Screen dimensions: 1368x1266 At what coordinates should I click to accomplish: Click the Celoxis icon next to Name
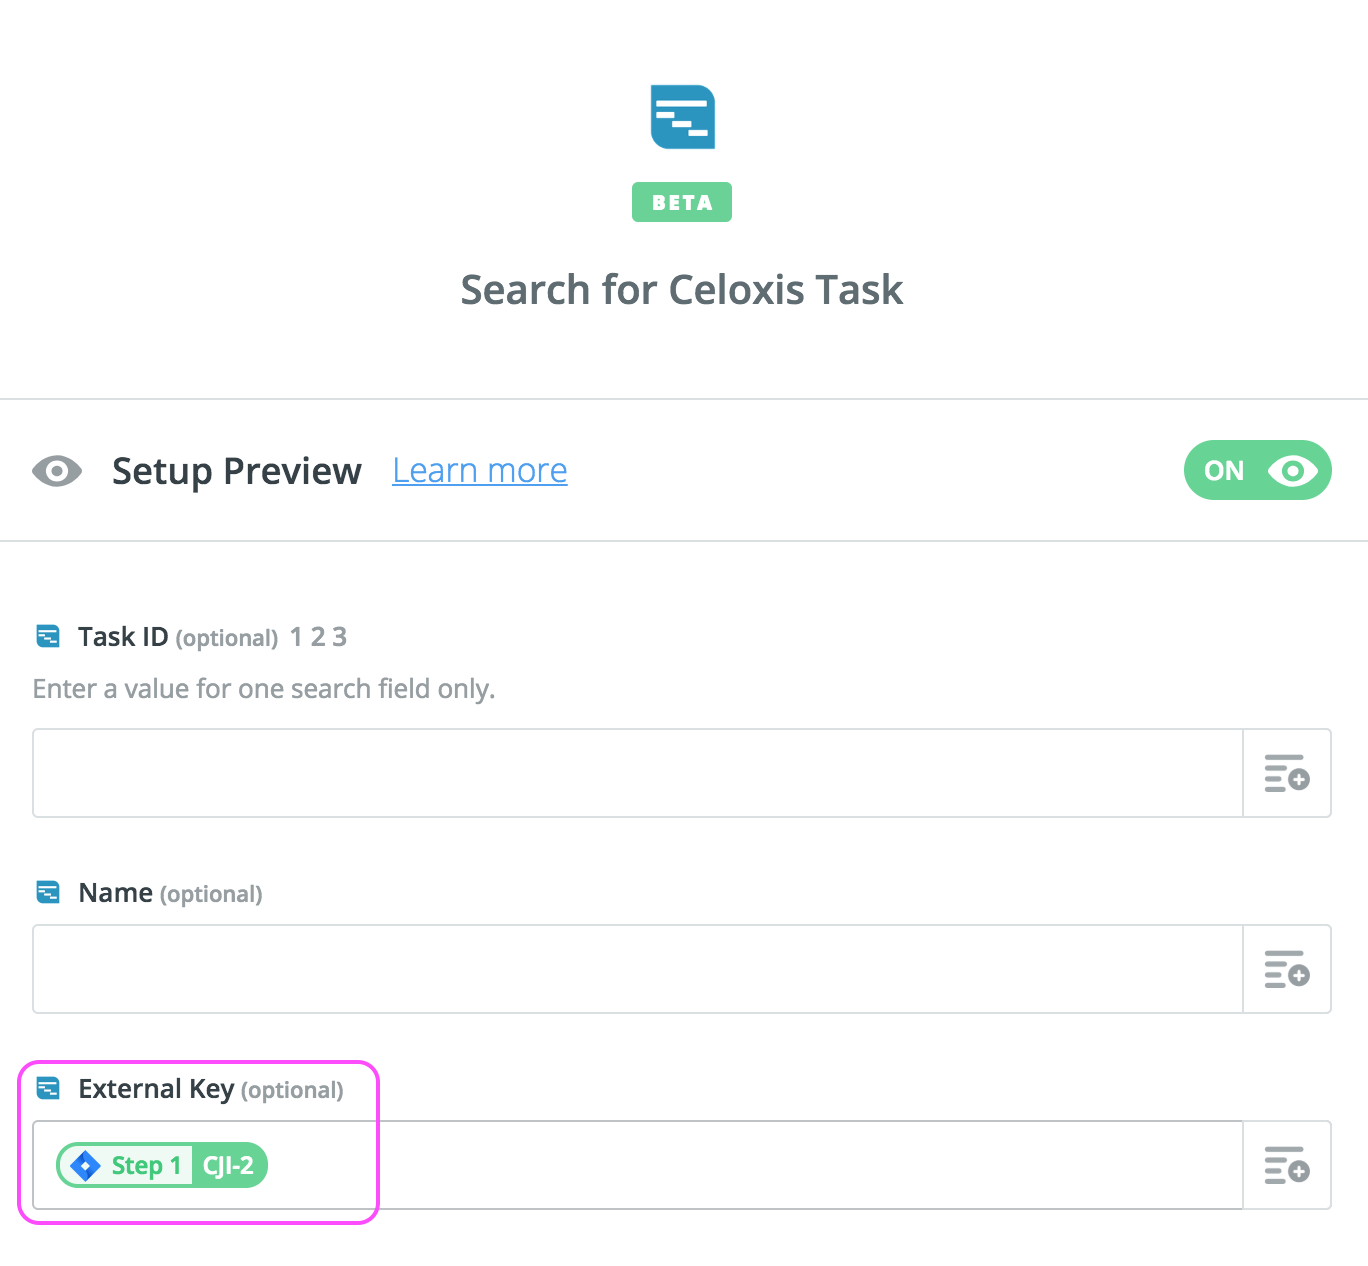(x=48, y=892)
